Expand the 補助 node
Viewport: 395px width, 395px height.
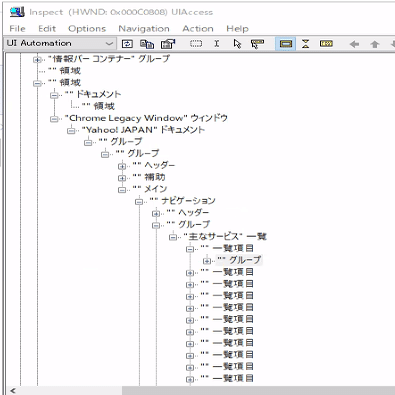[122, 178]
